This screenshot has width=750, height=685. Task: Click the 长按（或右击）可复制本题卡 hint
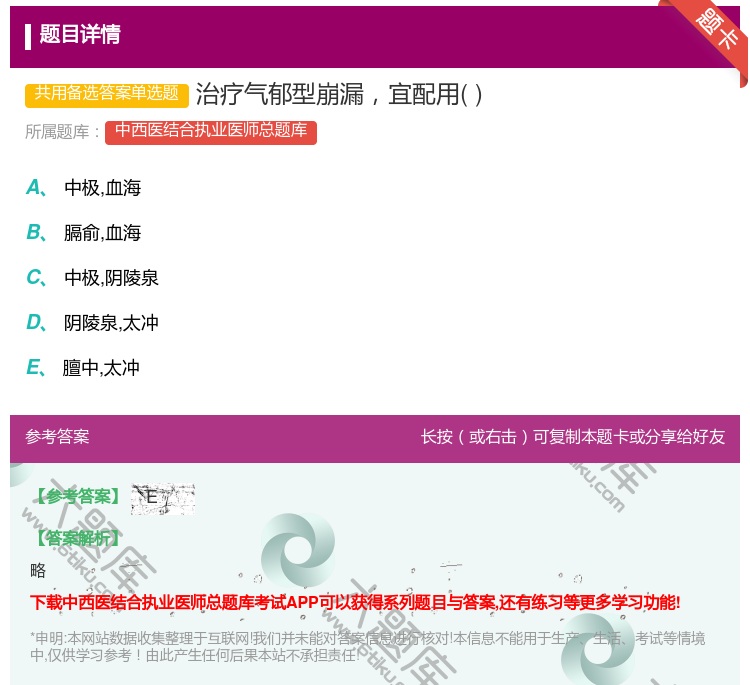point(573,437)
